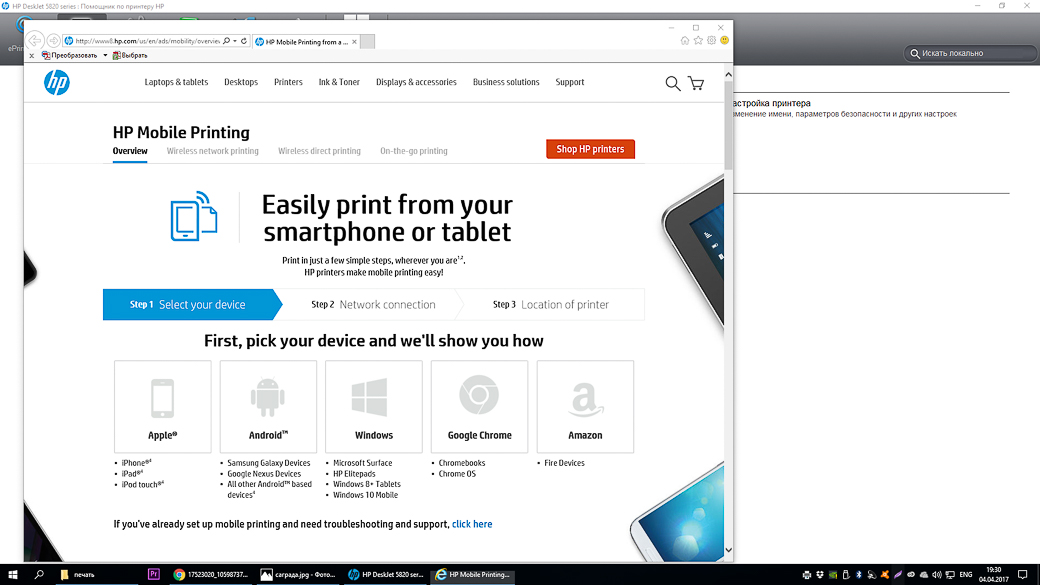Select the Overview tab

point(130,151)
